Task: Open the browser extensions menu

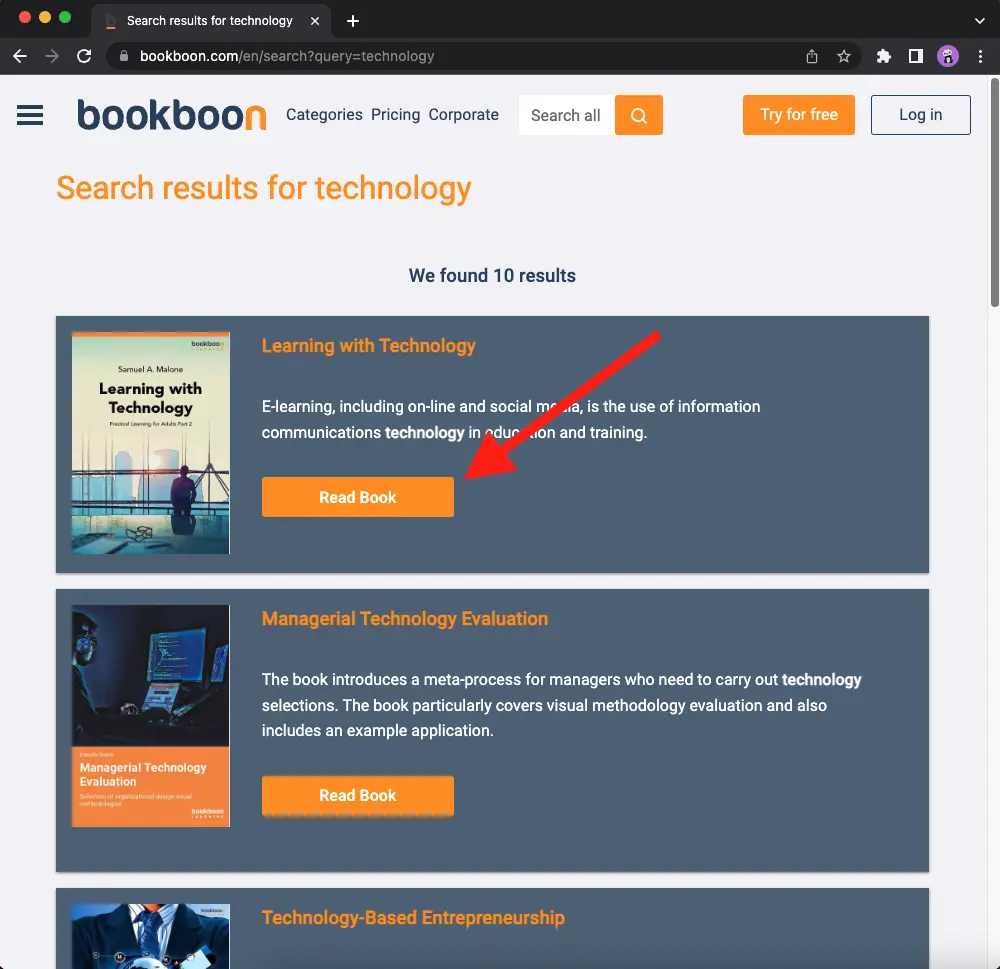Action: click(883, 56)
